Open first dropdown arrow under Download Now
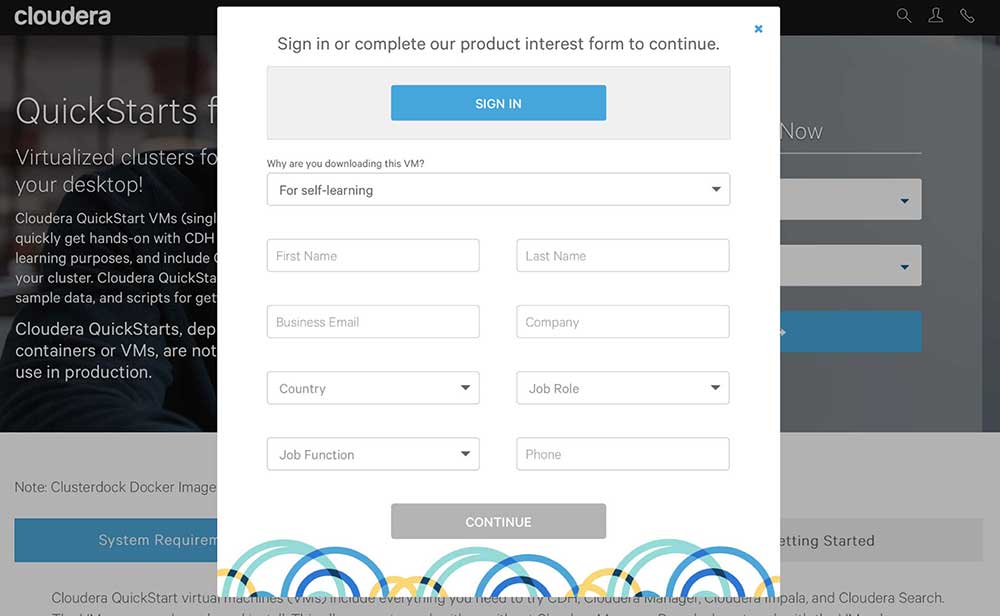 (904, 201)
